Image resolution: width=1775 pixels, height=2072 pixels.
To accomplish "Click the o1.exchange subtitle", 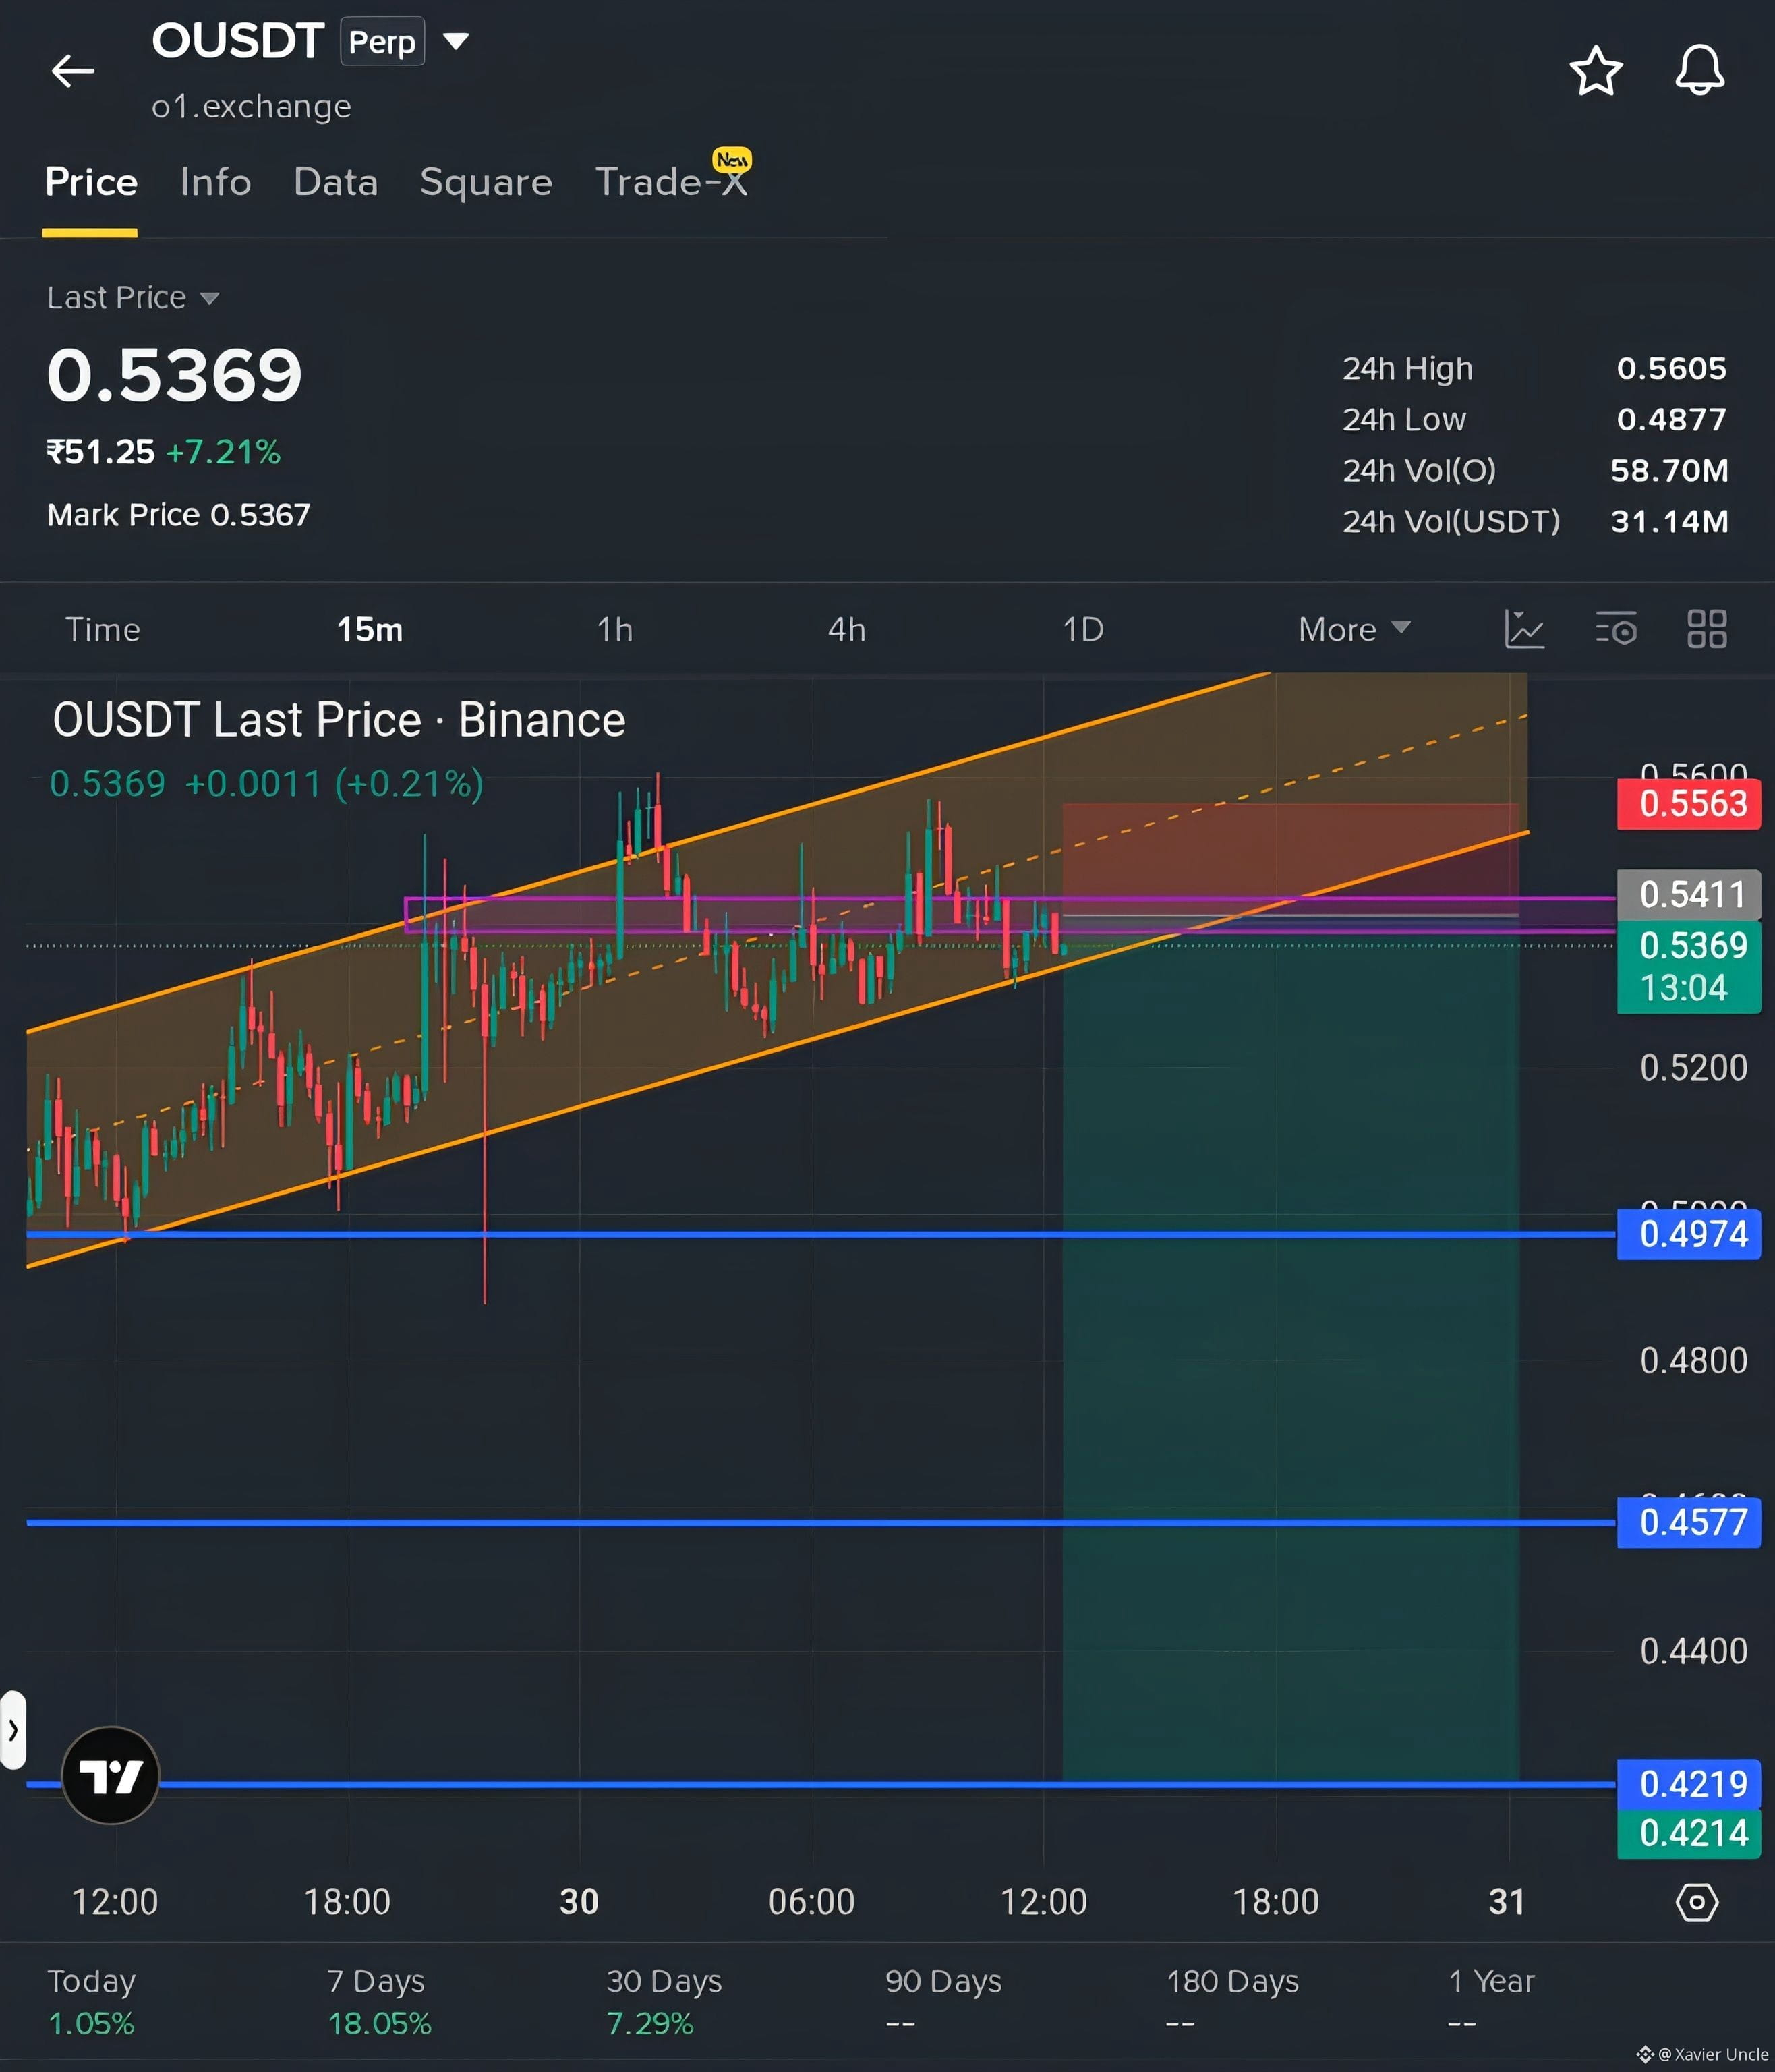I will [251, 106].
